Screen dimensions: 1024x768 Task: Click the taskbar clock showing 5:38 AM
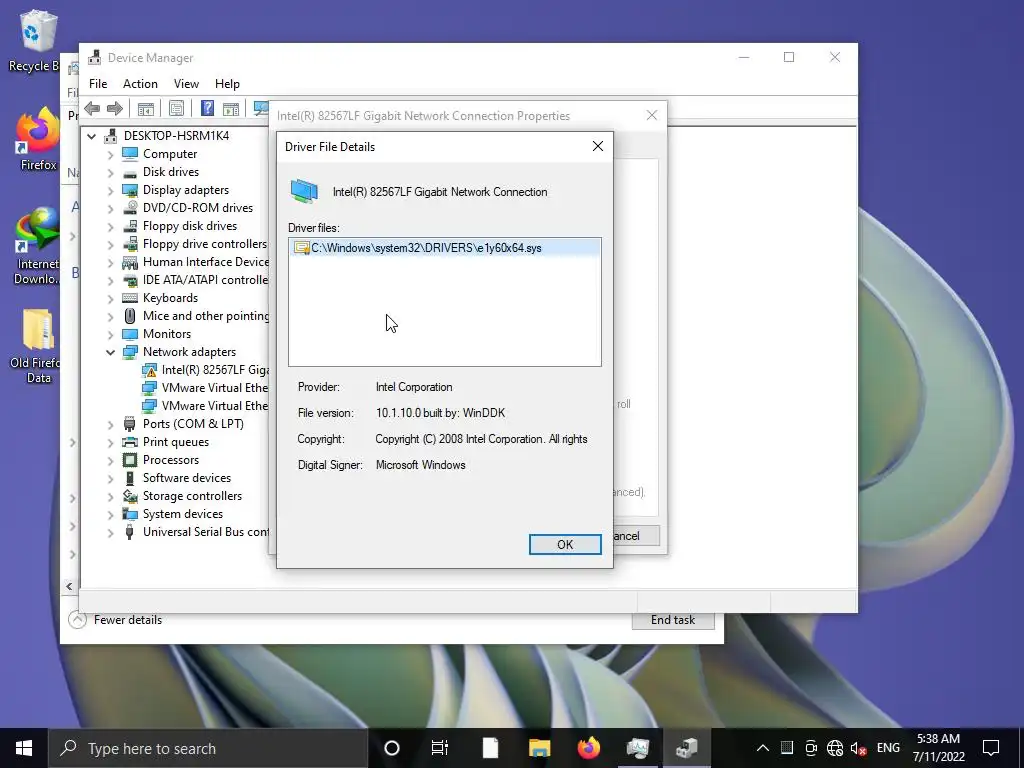coord(938,748)
